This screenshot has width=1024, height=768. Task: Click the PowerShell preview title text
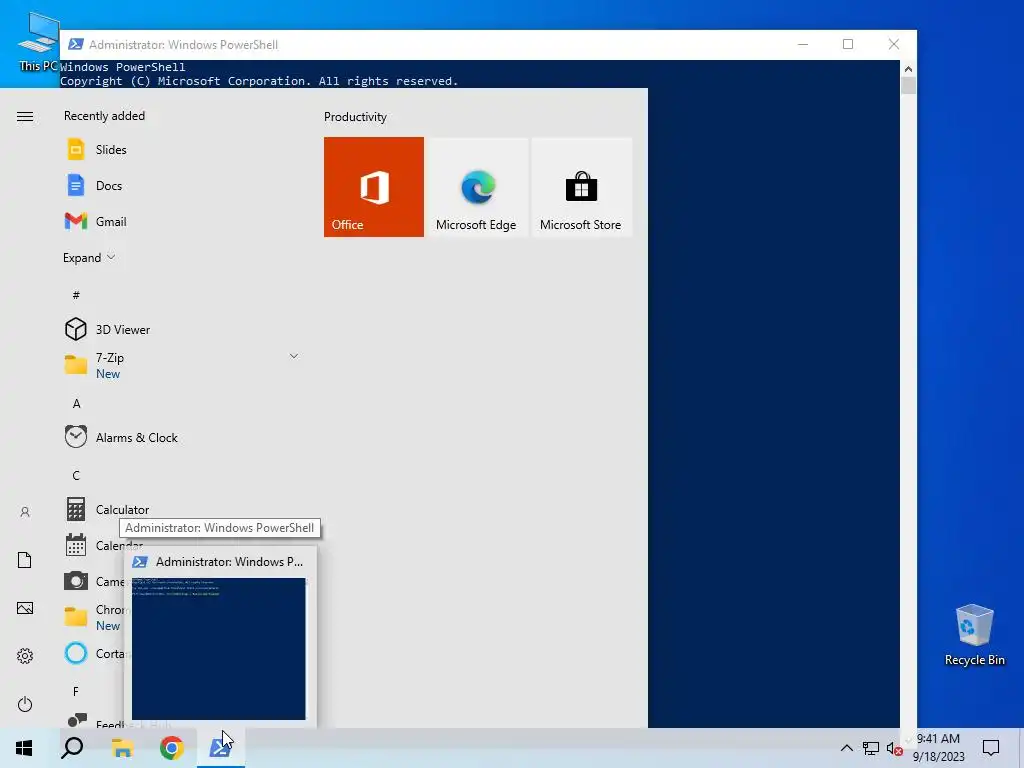[229, 562]
